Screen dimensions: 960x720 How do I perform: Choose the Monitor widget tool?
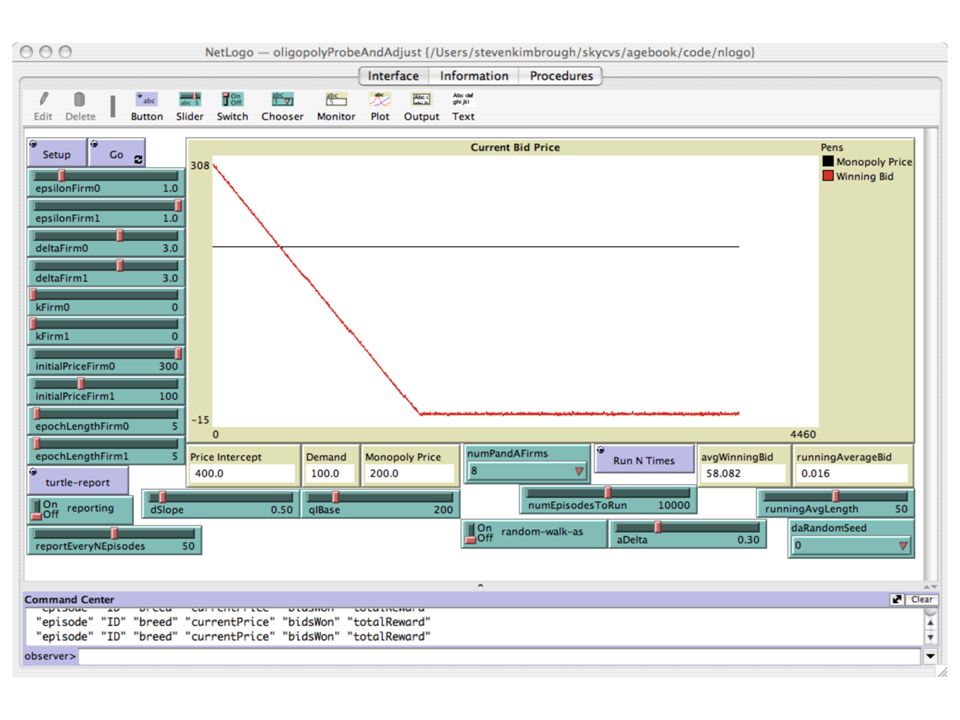[336, 106]
